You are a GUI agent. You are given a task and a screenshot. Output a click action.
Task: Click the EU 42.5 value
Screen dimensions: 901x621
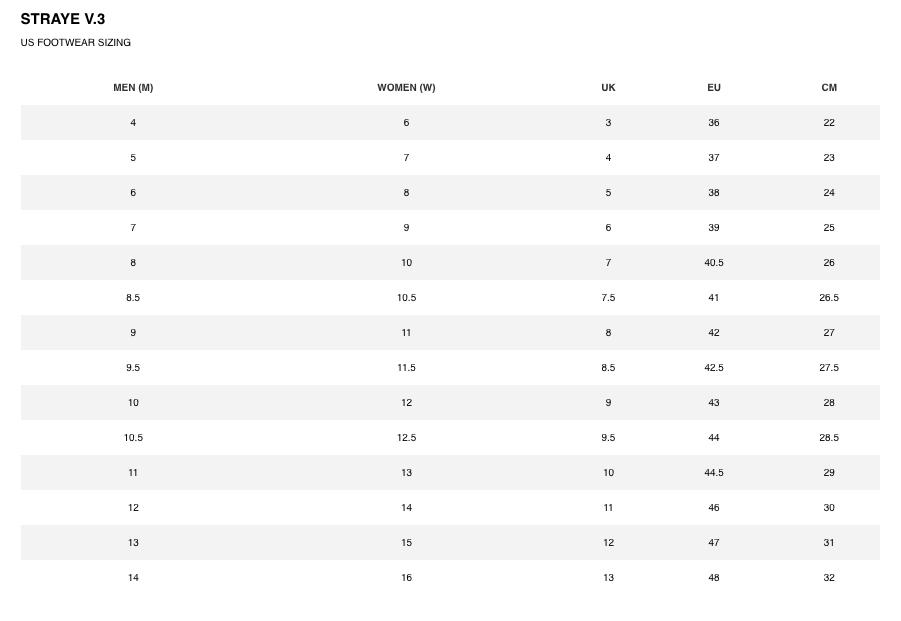point(714,368)
